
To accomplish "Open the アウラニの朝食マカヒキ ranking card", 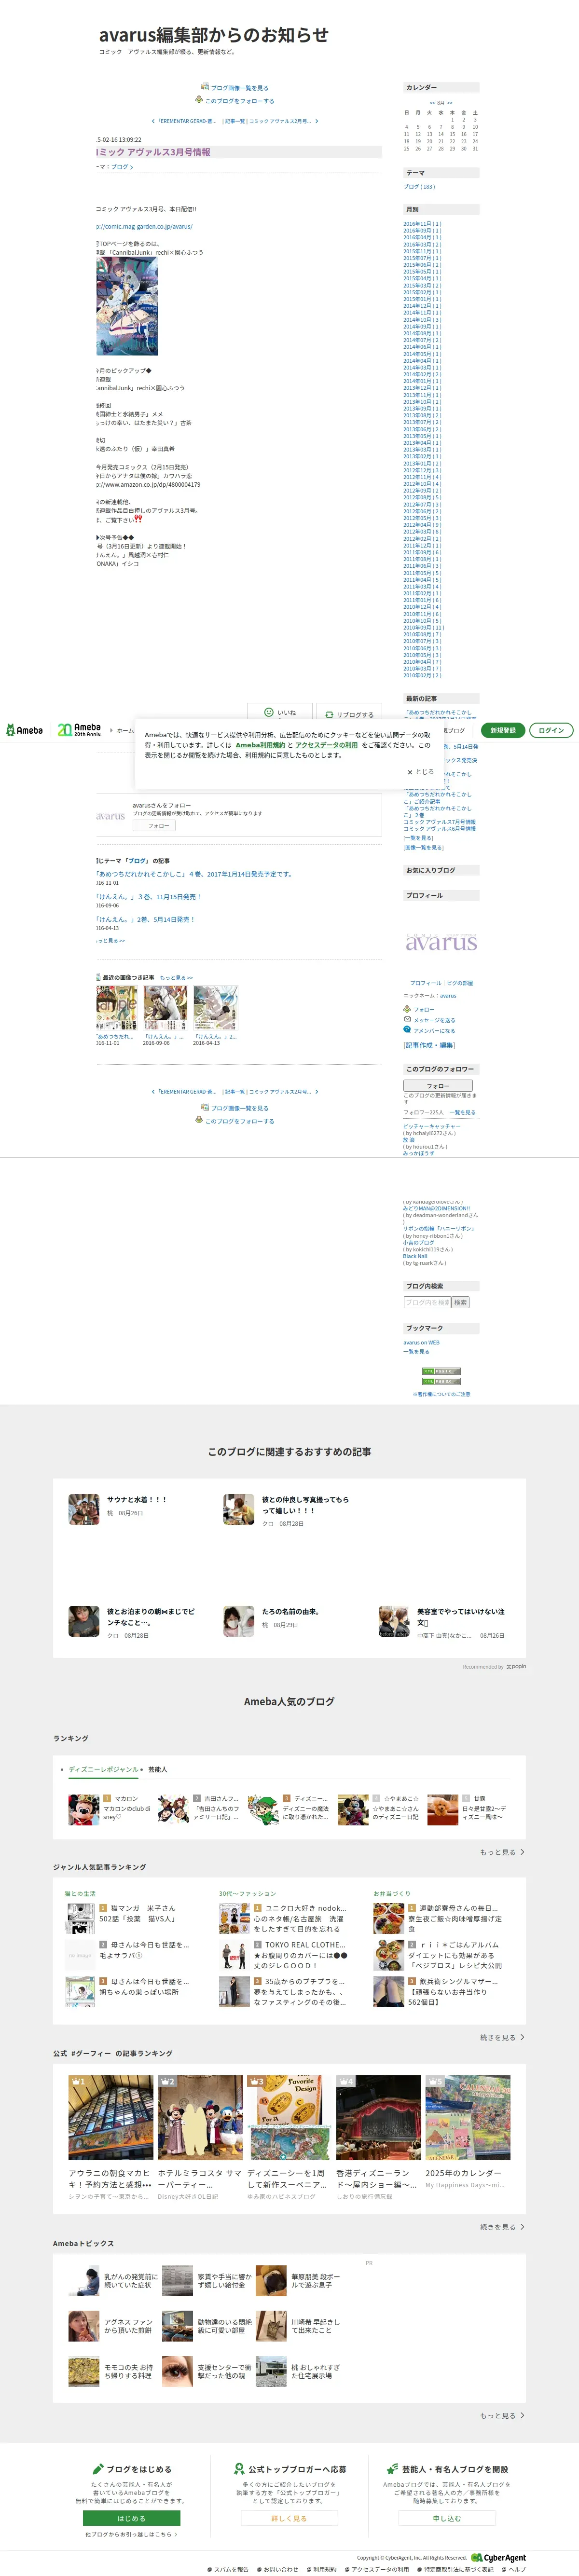I will click(x=110, y=2138).
